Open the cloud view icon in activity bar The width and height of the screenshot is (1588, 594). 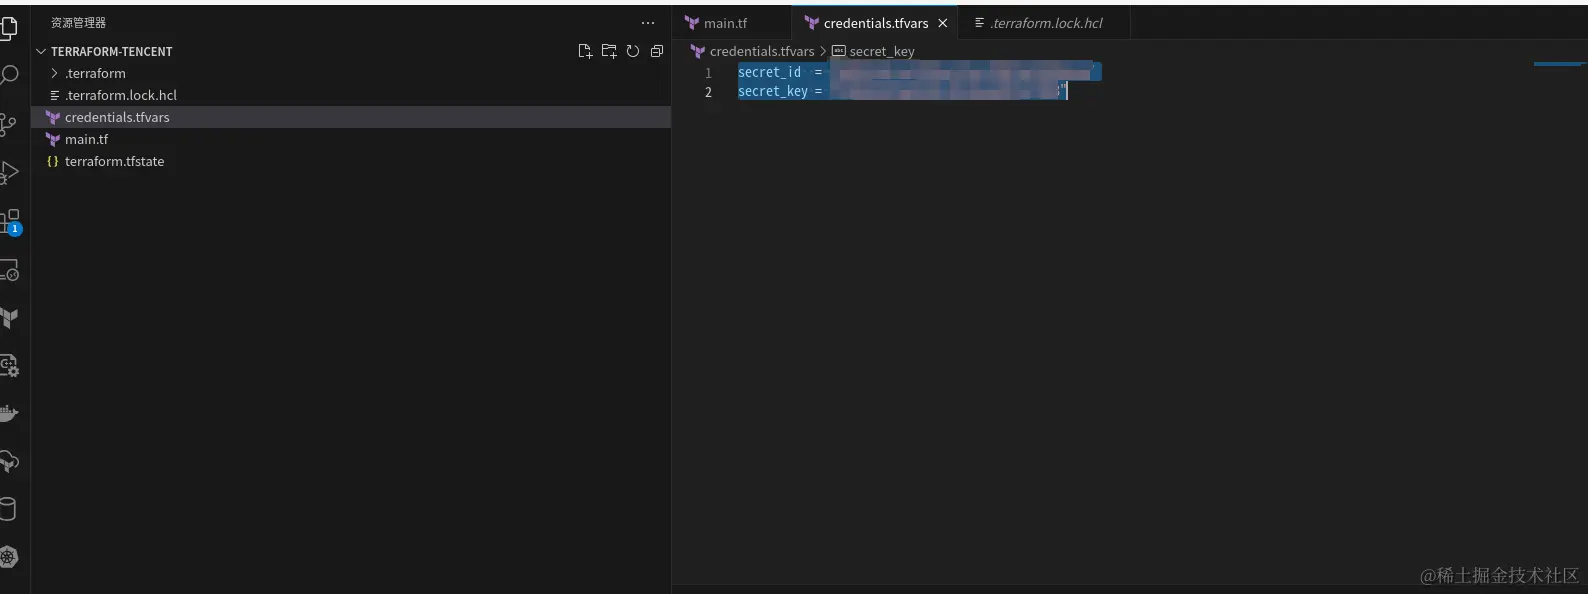pyautogui.click(x=9, y=461)
